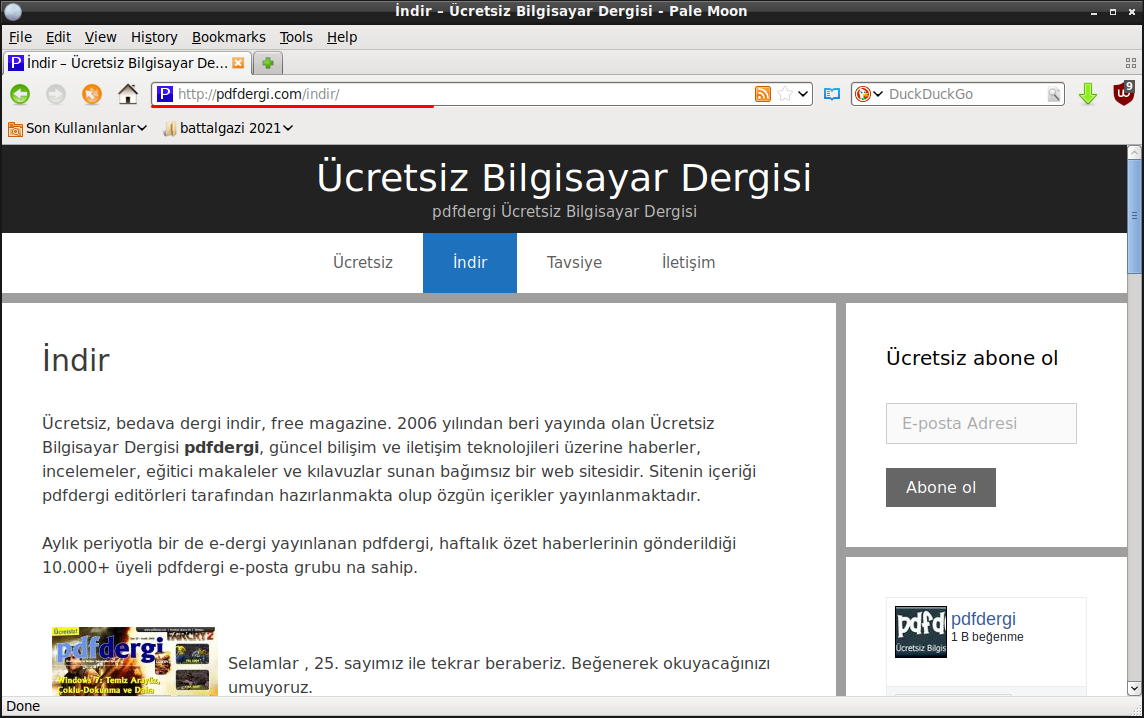Click the Ücretsiz abone ol heading
This screenshot has height=718, width=1144.
[x=972, y=358]
